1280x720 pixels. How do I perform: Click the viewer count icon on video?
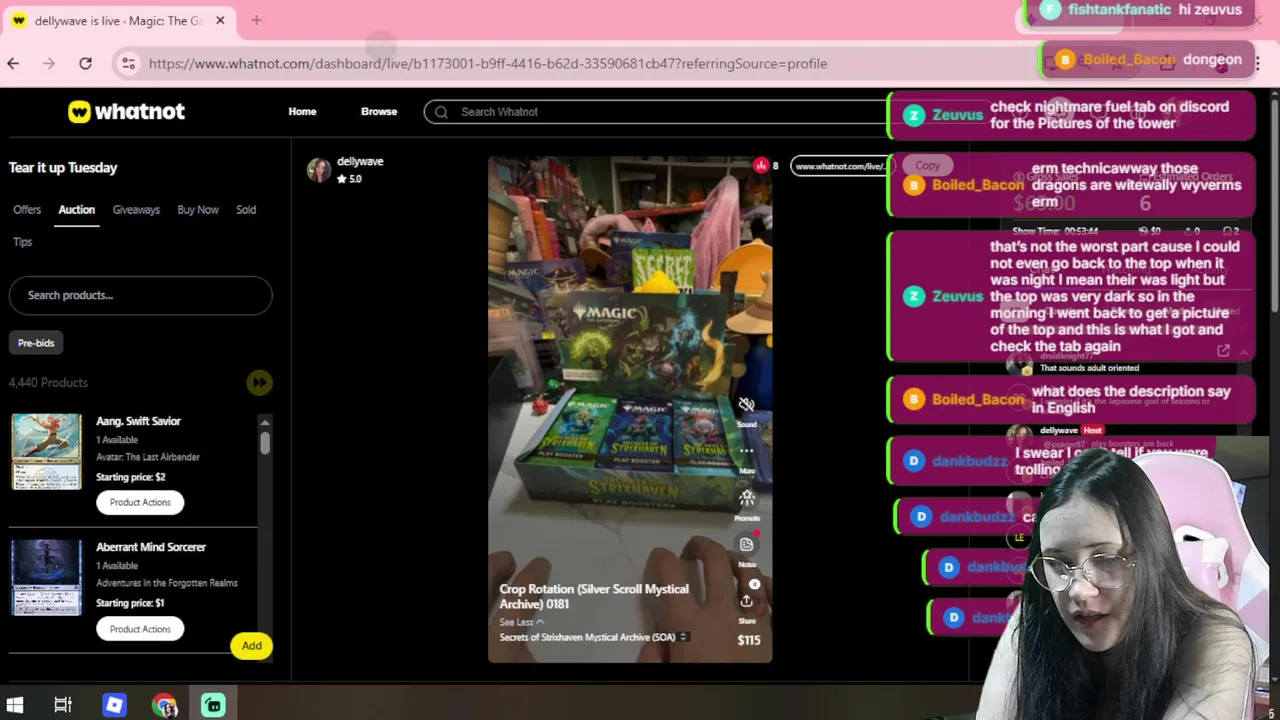(761, 165)
